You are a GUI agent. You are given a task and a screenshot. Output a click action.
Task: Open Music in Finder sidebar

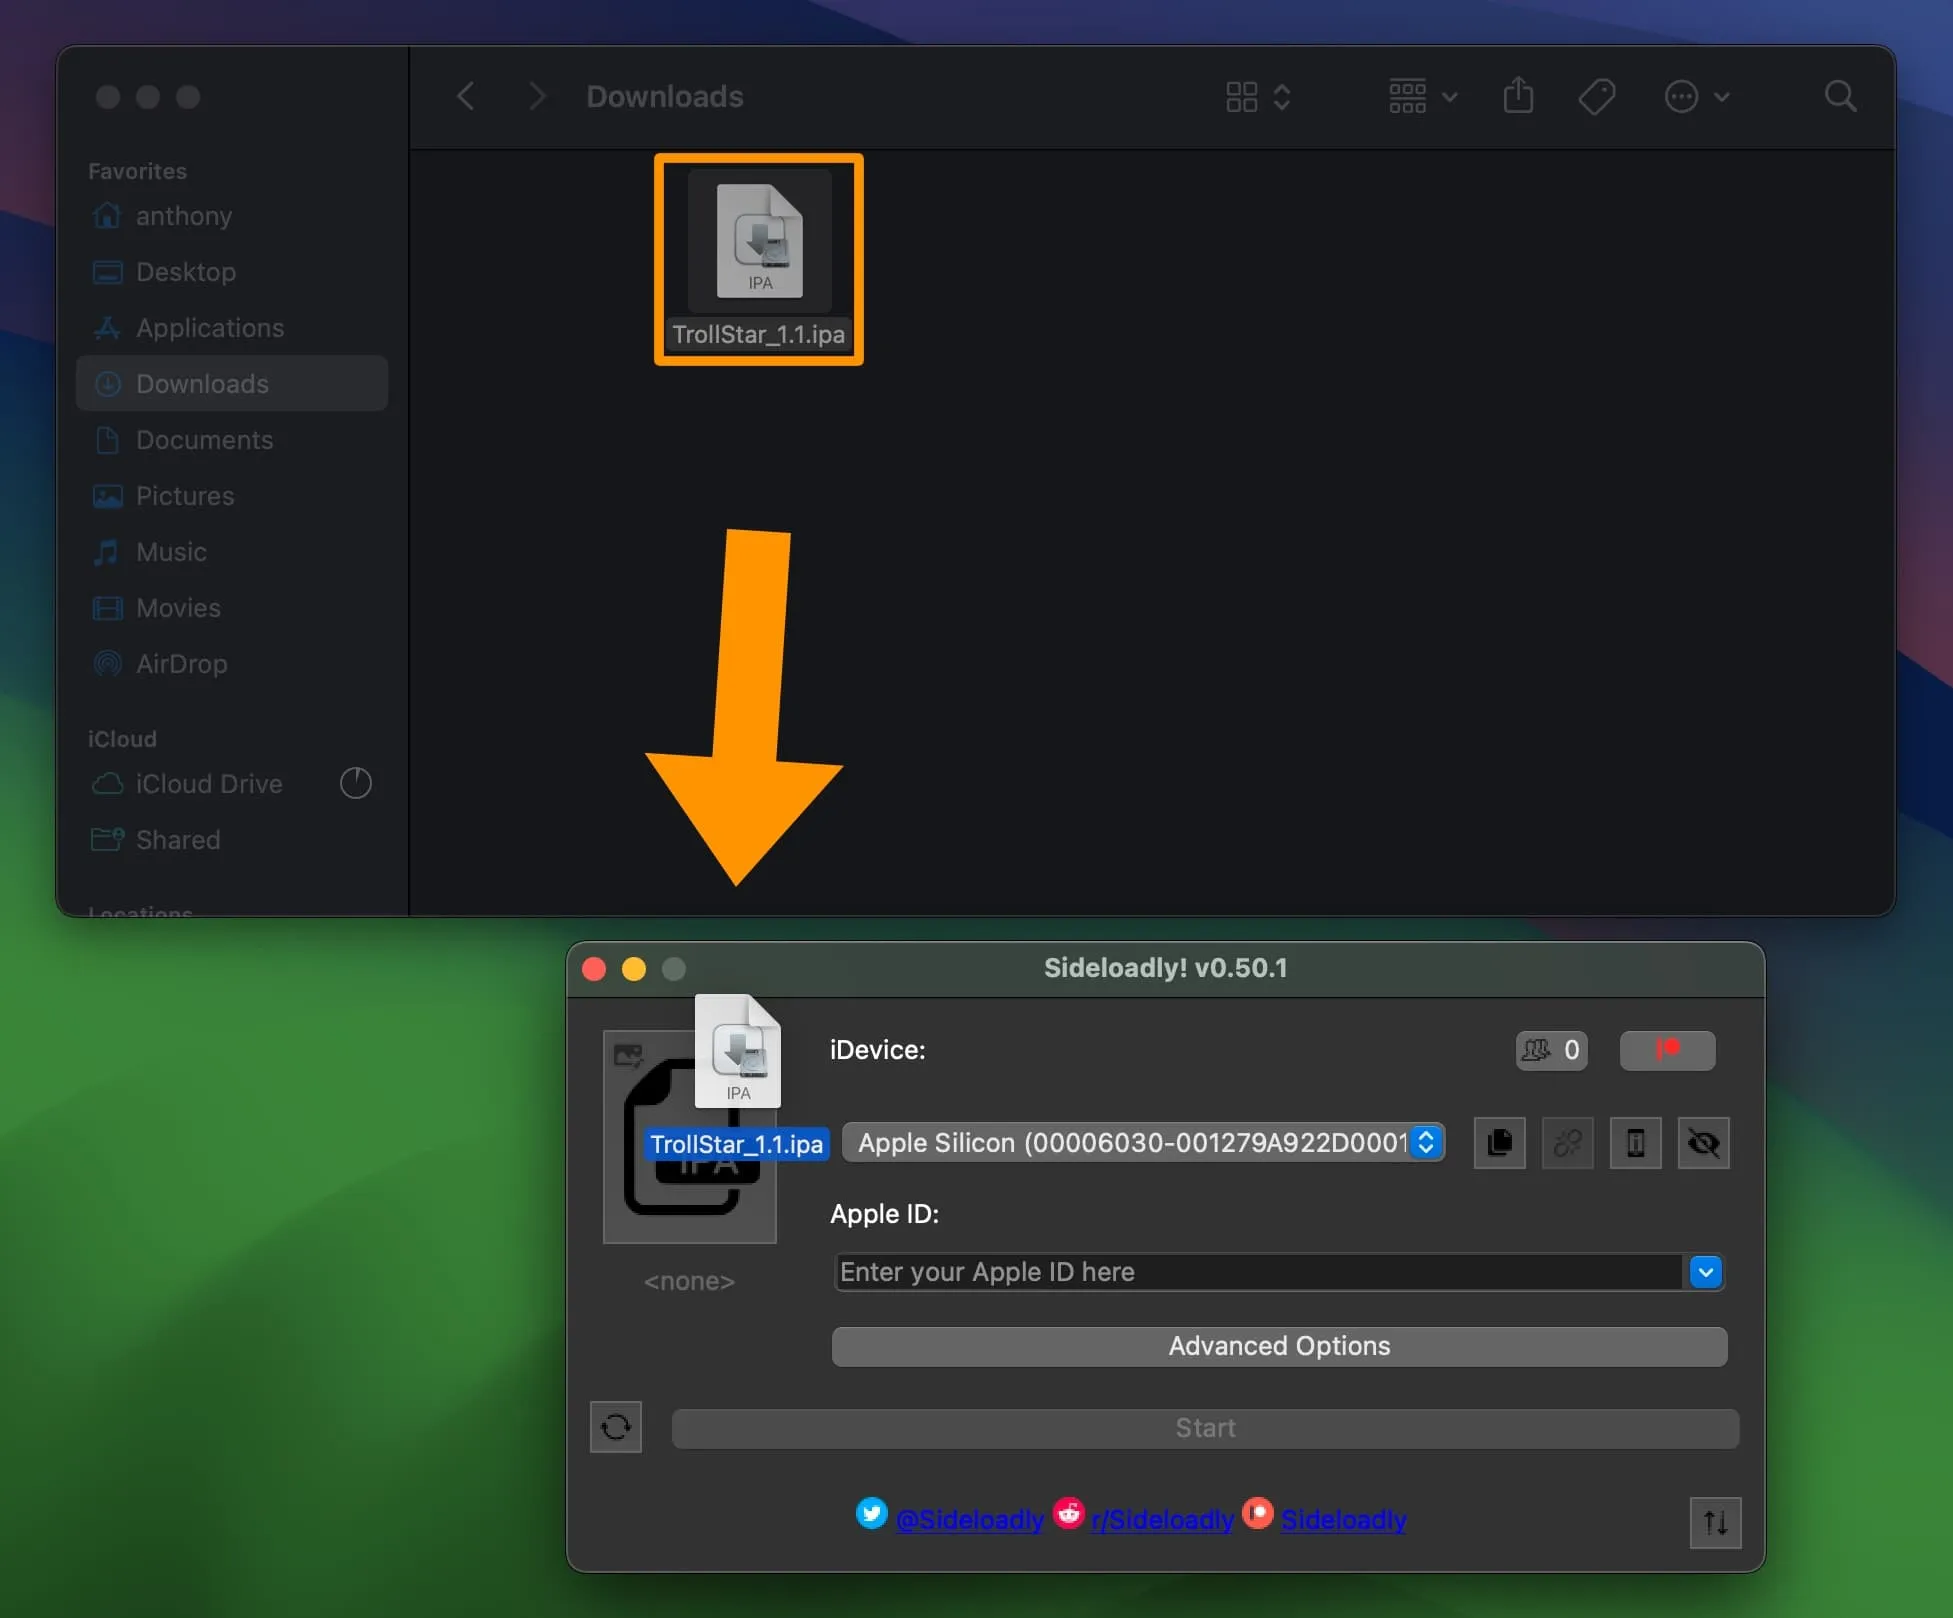tap(232, 552)
